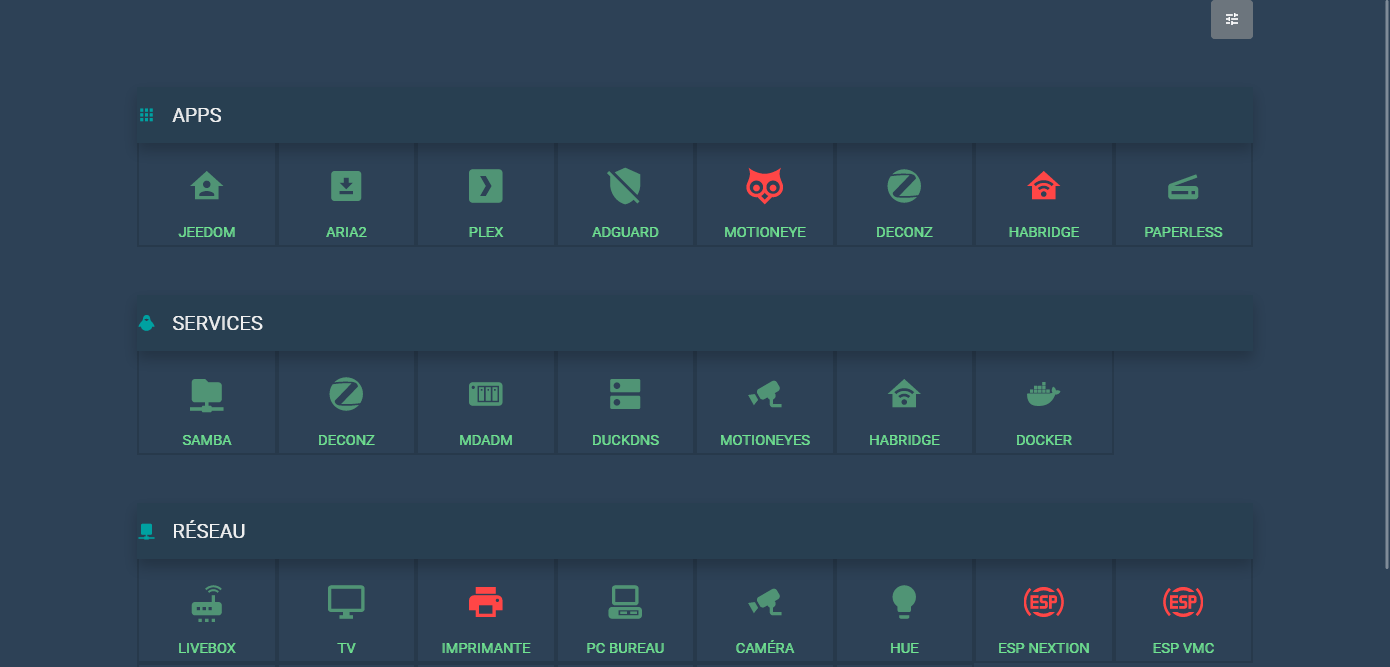Click the IMPRIMANTE label
1390x667 pixels.
486,648
